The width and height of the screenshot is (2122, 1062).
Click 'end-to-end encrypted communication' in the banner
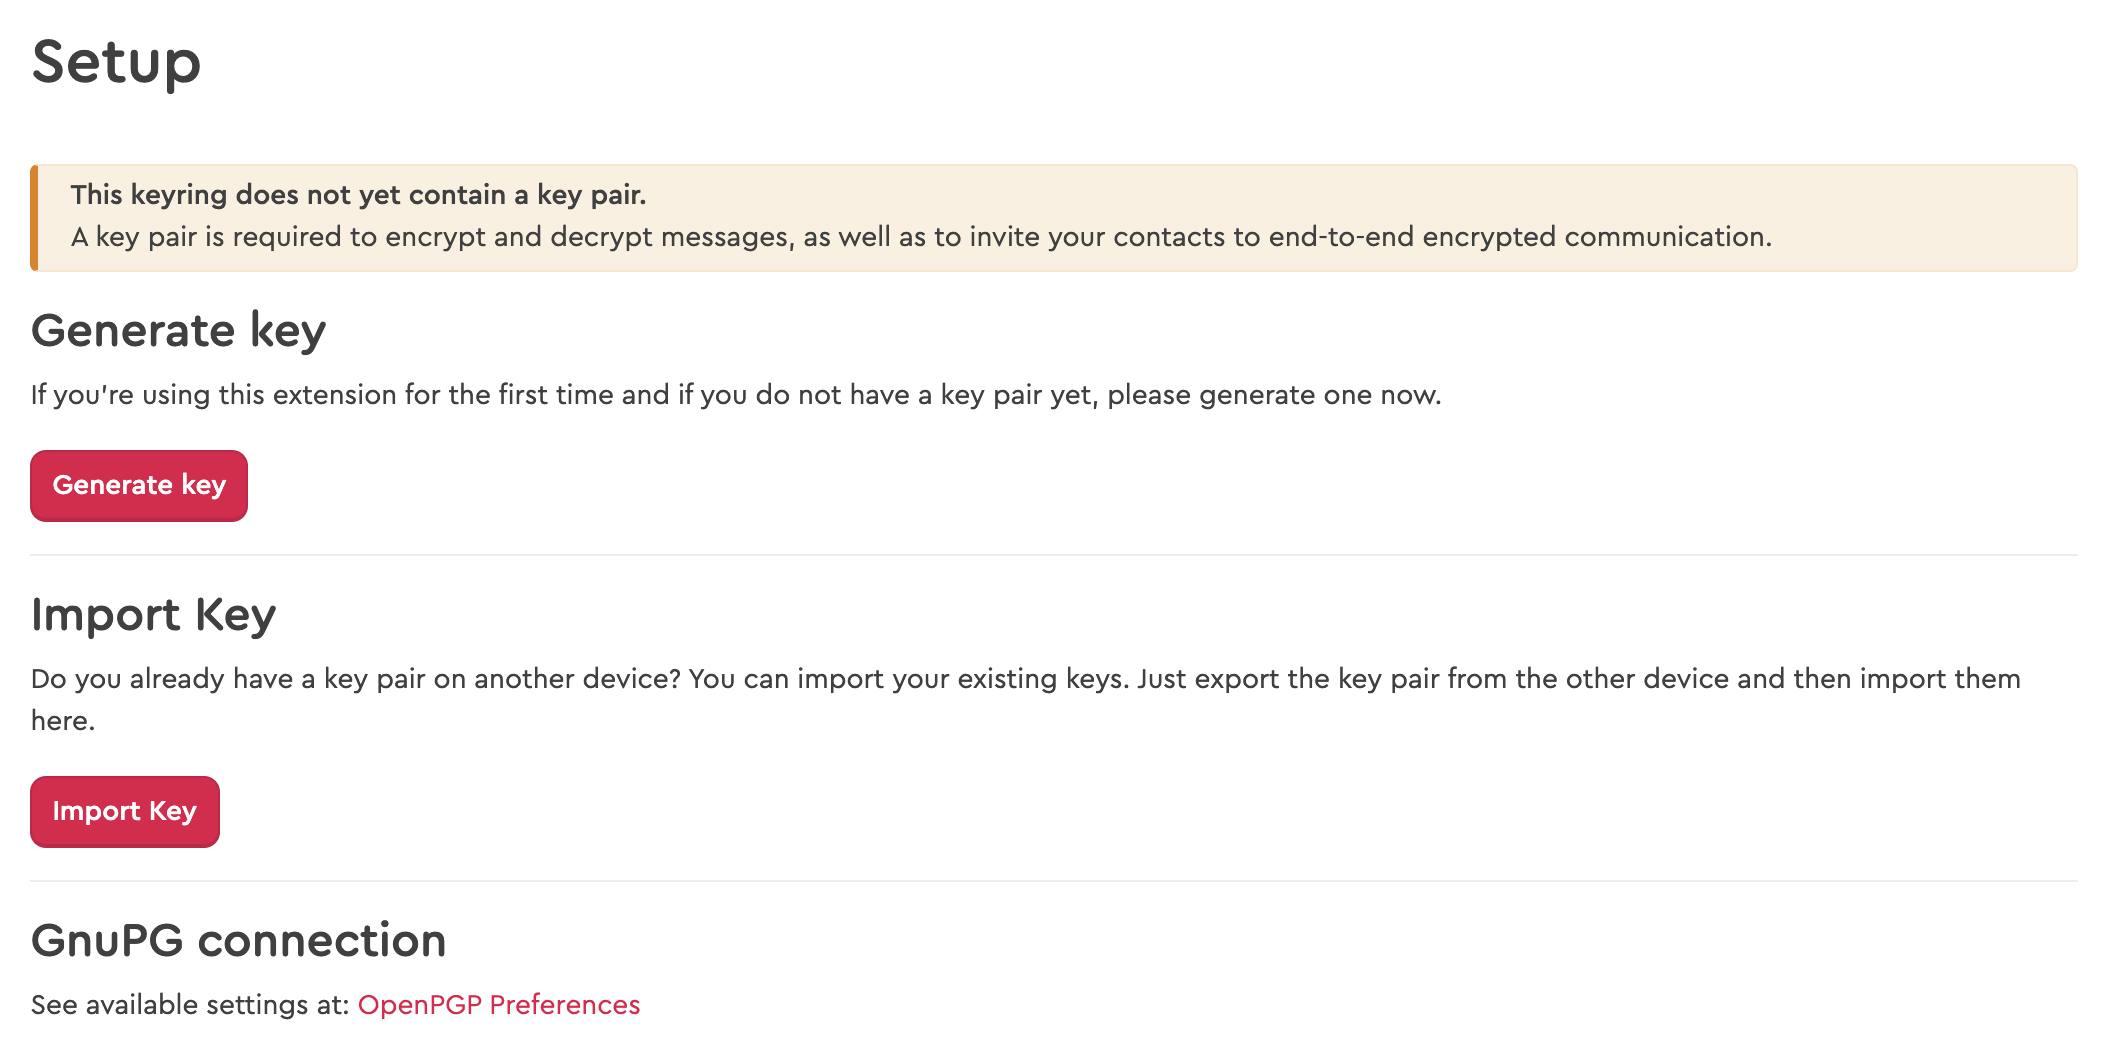pyautogui.click(x=1520, y=237)
